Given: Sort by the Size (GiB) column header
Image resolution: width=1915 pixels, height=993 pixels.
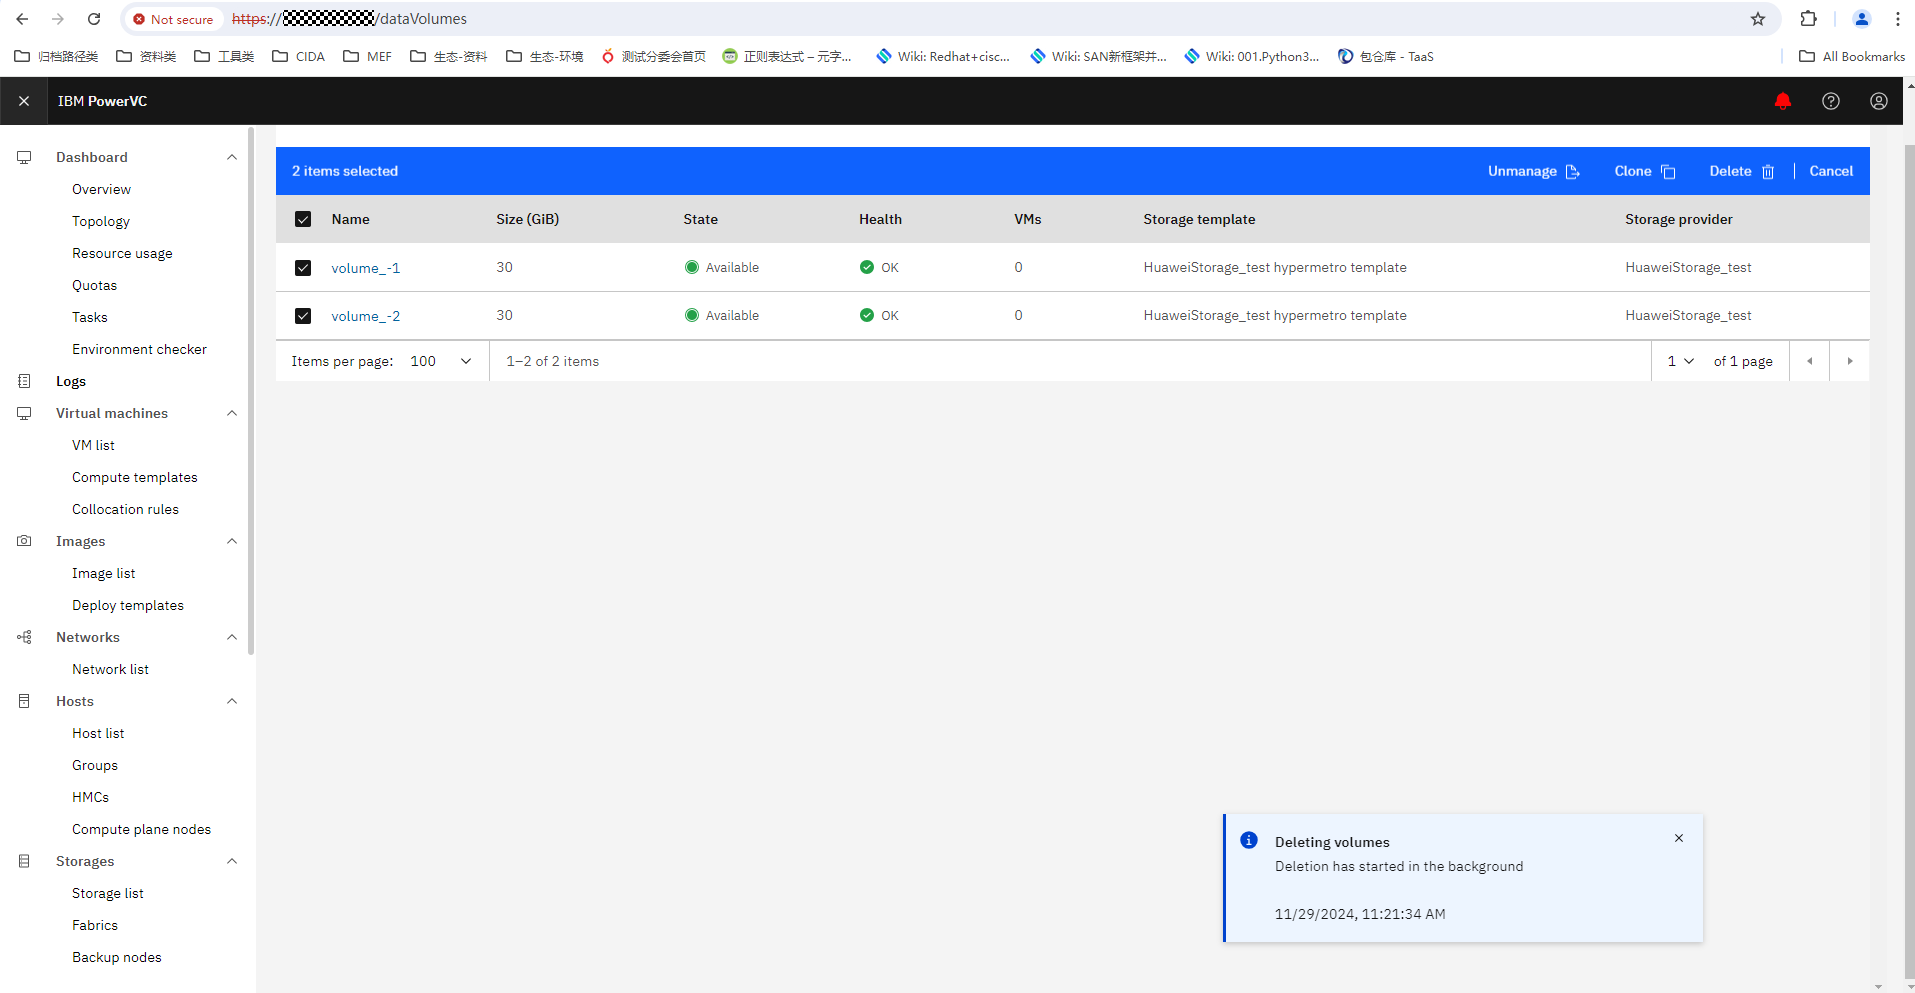Looking at the screenshot, I should click(x=527, y=219).
